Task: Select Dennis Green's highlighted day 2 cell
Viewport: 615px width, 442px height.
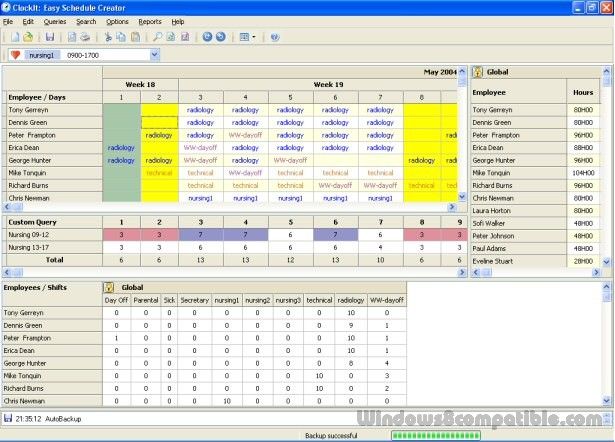Action: pyautogui.click(x=159, y=122)
